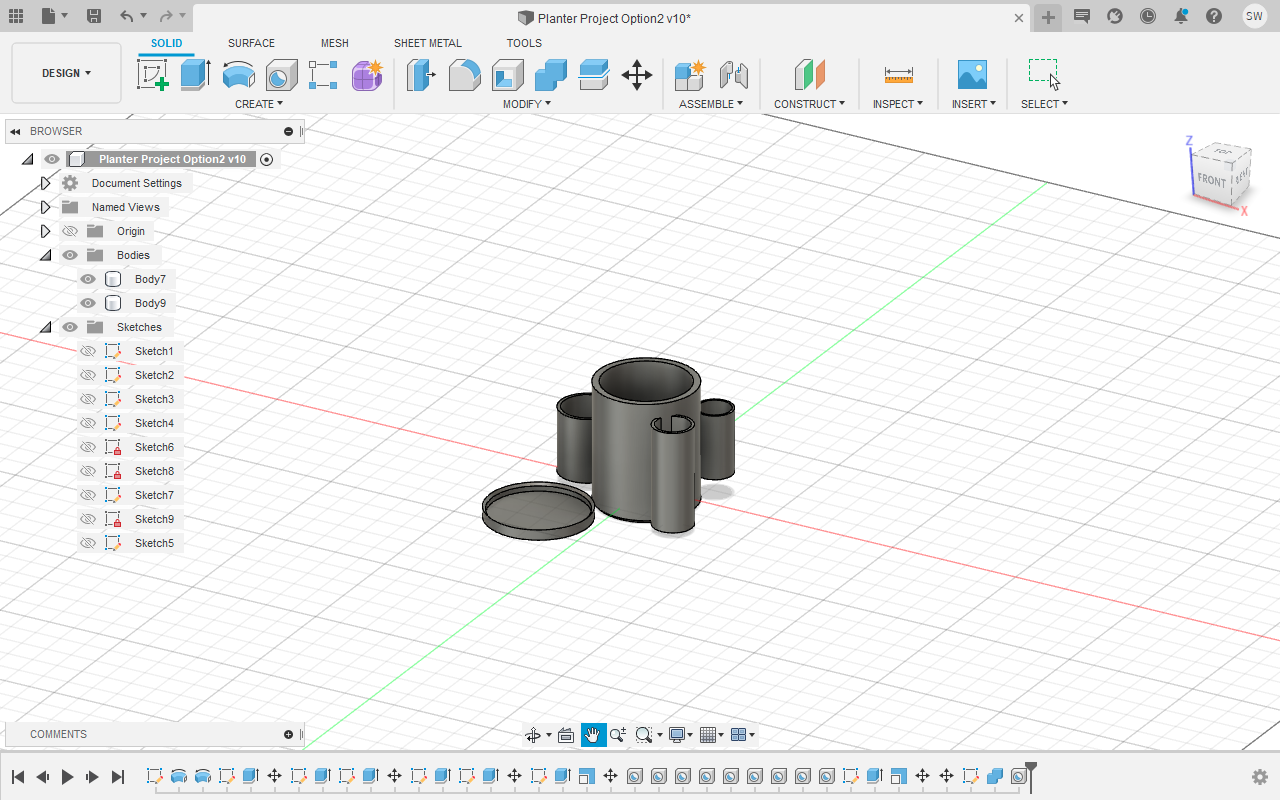Select the Extrude tool in the Create panel

[194, 75]
